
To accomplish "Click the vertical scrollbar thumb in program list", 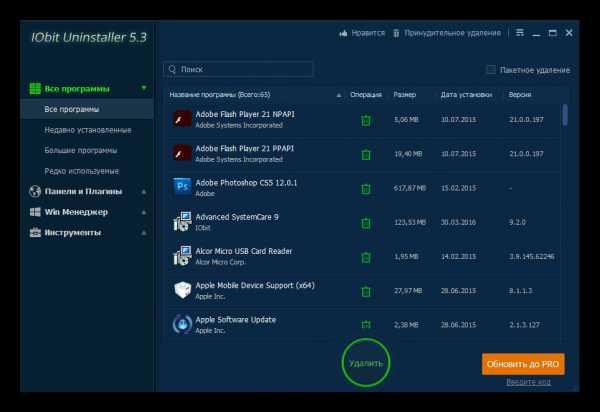I will pos(565,114).
